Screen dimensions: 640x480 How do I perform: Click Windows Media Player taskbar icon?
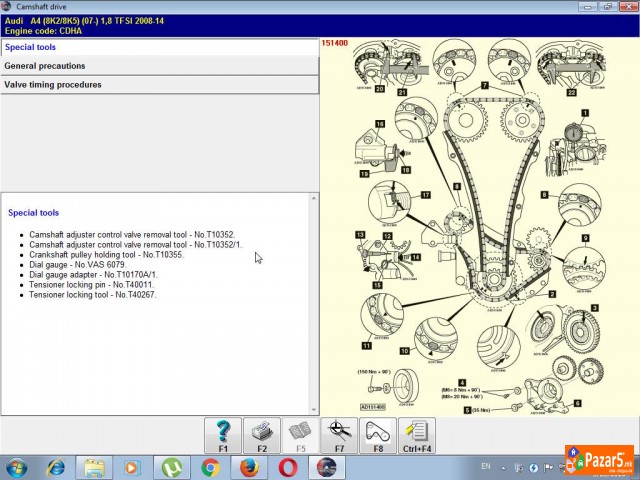point(132,467)
